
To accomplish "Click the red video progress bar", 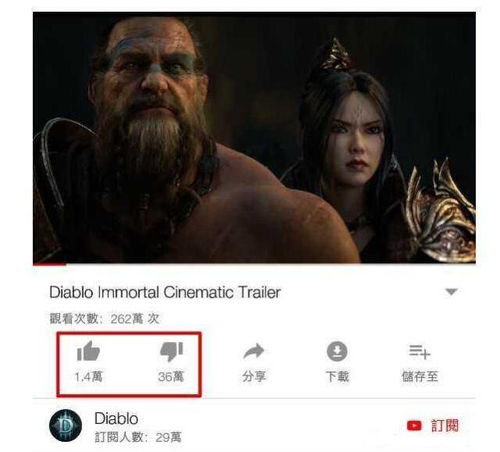I will click(x=49, y=264).
